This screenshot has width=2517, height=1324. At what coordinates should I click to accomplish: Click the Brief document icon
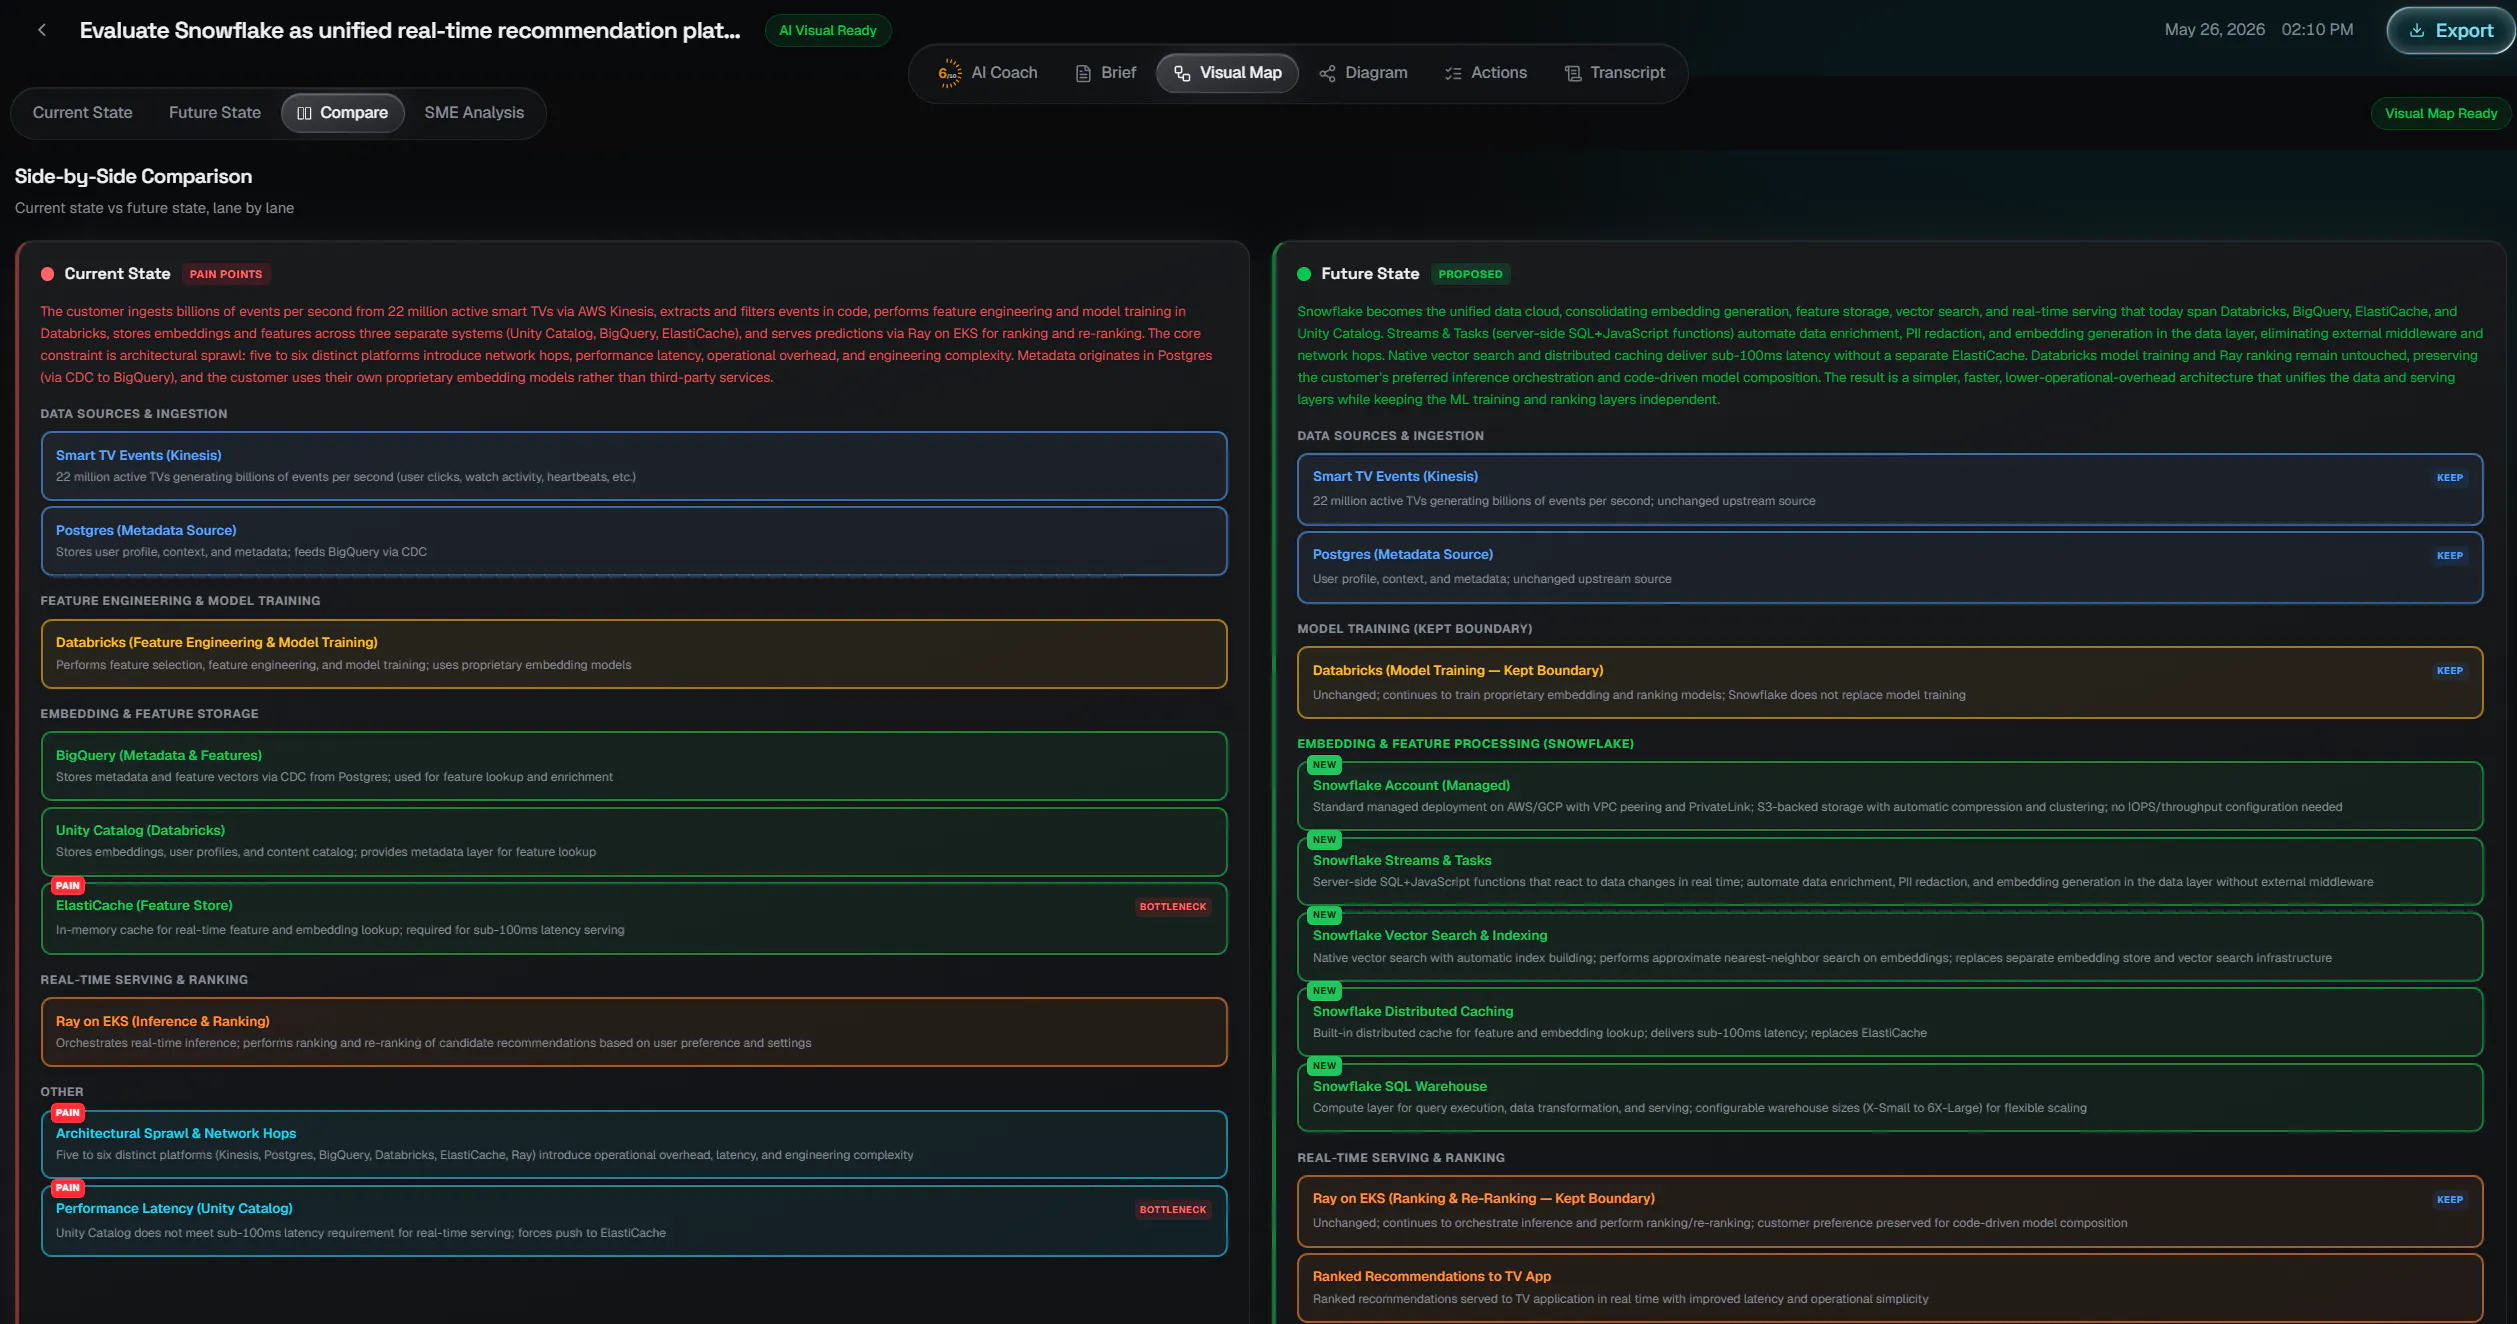click(x=1083, y=73)
